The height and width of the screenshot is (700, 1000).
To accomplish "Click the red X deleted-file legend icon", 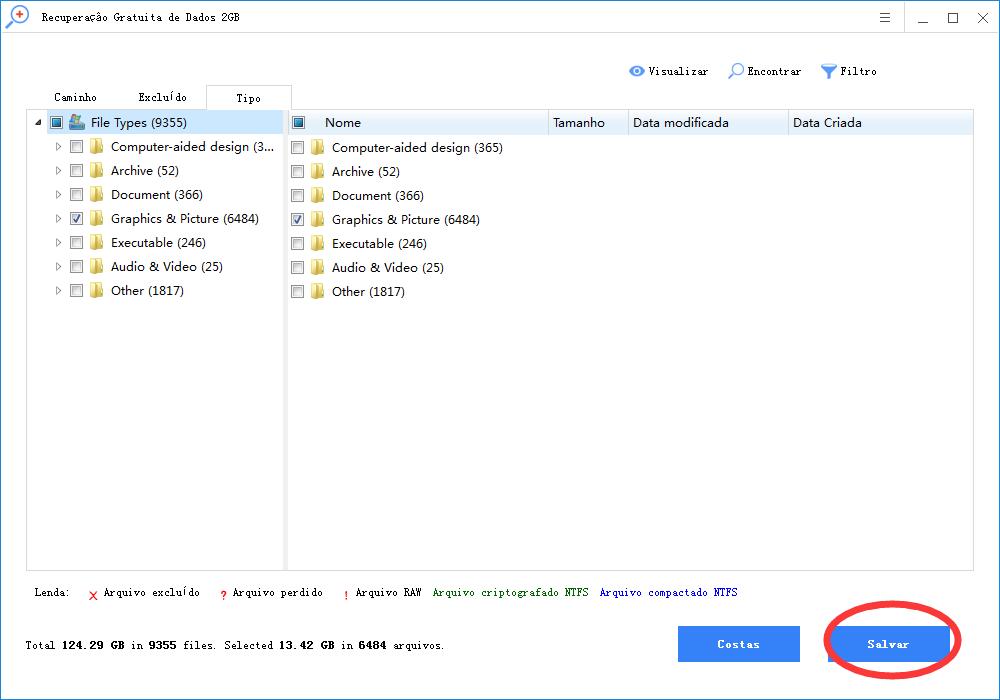I will point(93,595).
